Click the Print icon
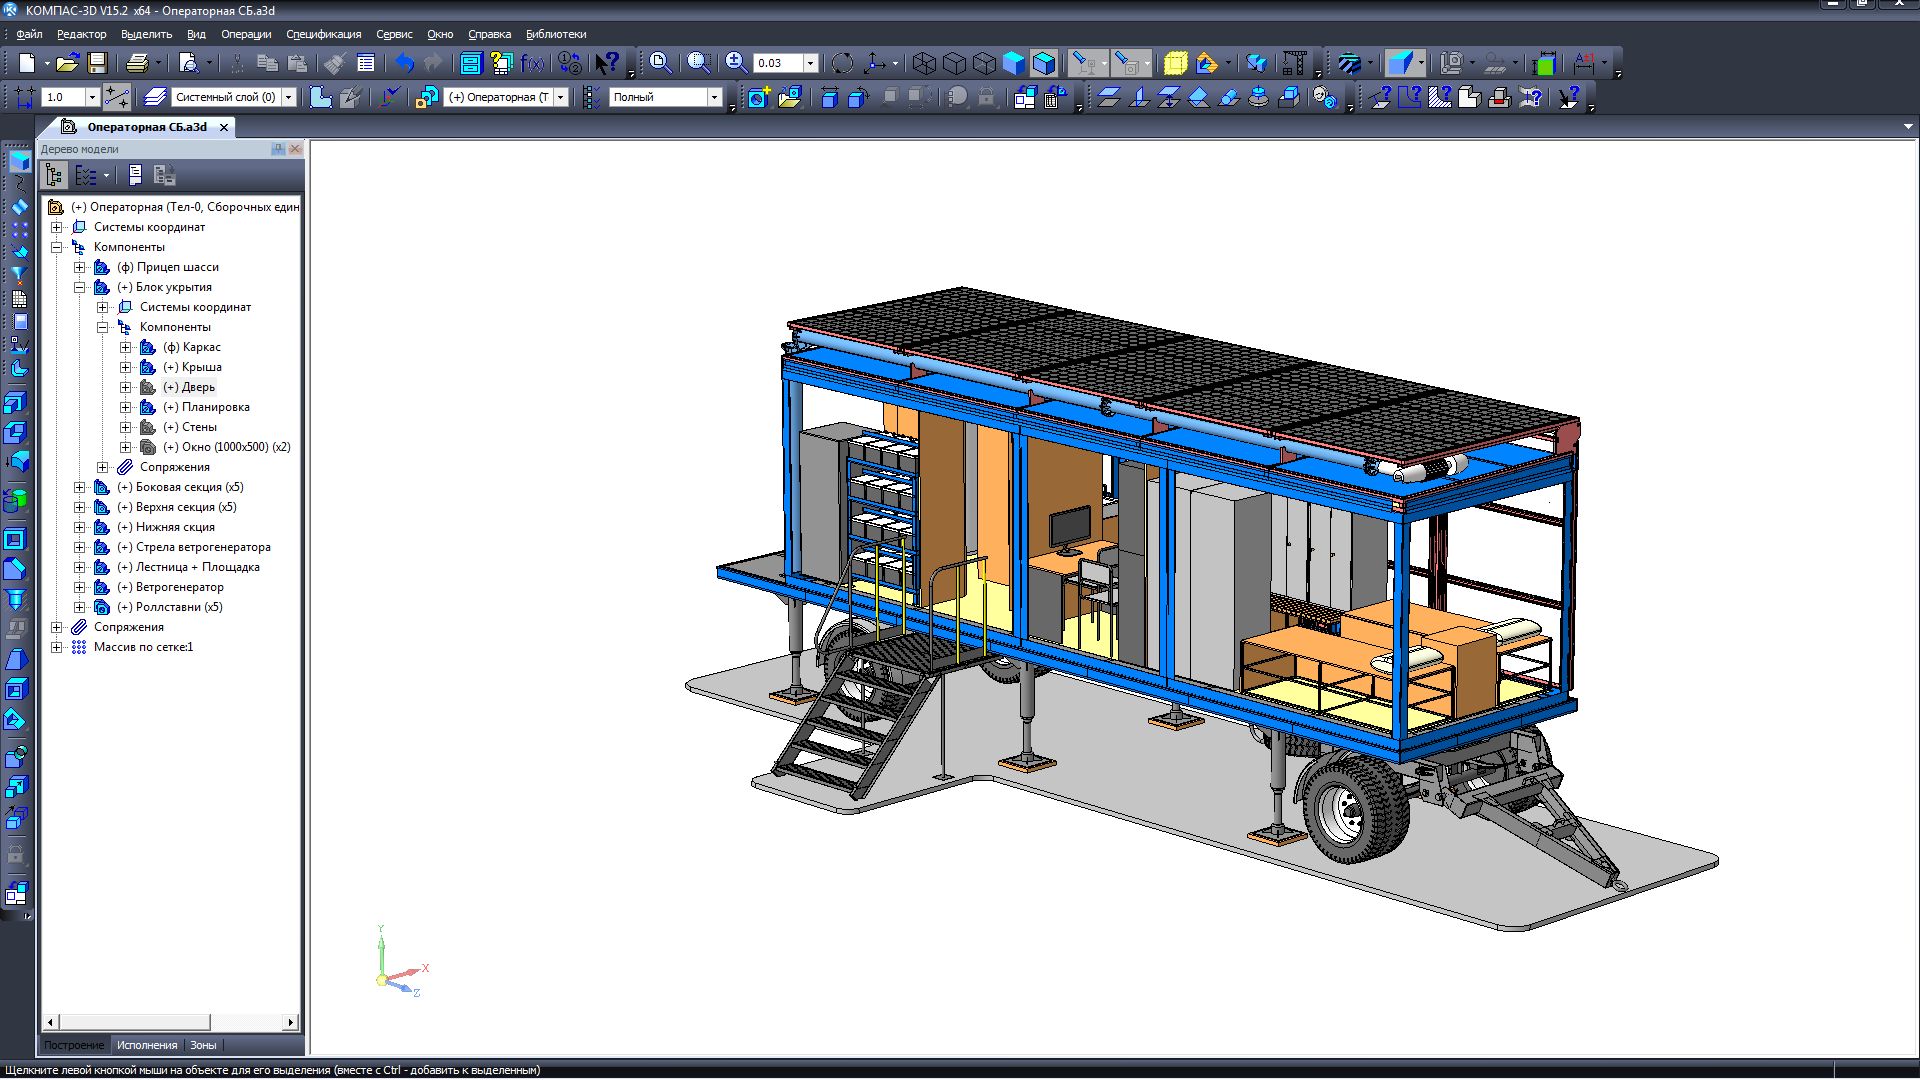1920x1080 pixels. [x=137, y=63]
